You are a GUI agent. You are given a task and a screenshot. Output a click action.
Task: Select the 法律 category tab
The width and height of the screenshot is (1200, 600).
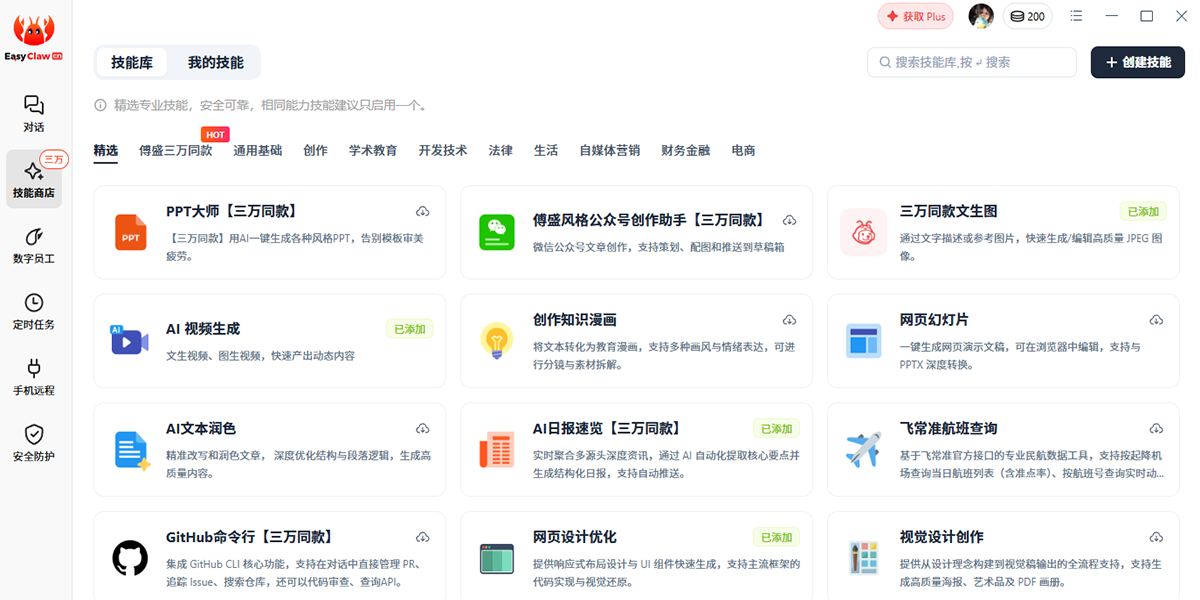point(501,151)
